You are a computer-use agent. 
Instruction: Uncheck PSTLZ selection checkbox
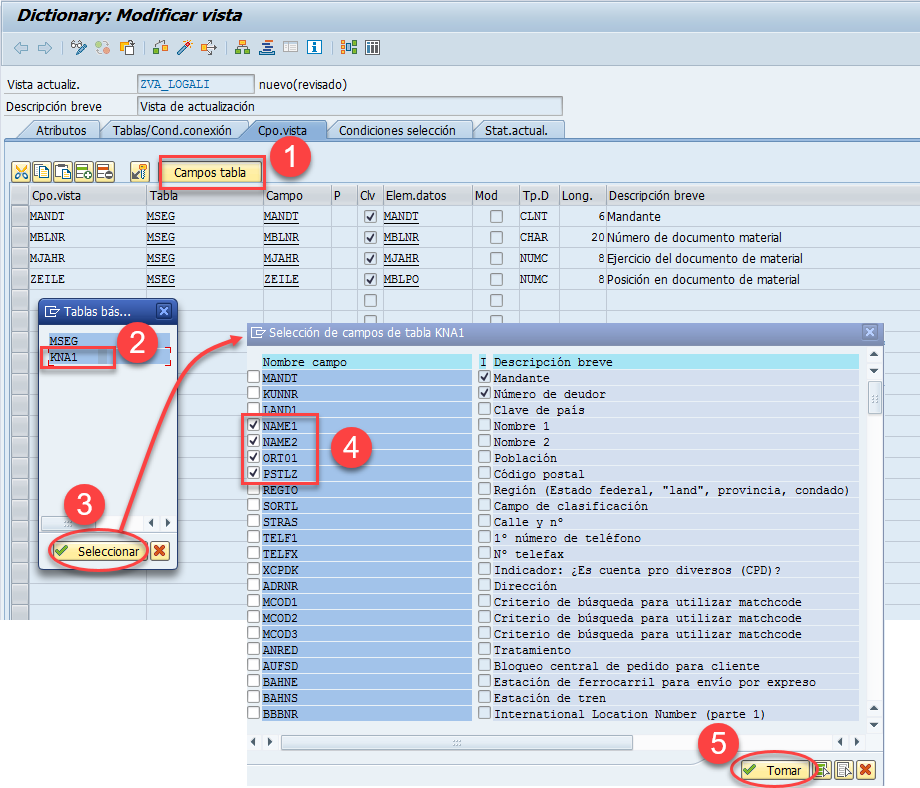click(x=253, y=473)
